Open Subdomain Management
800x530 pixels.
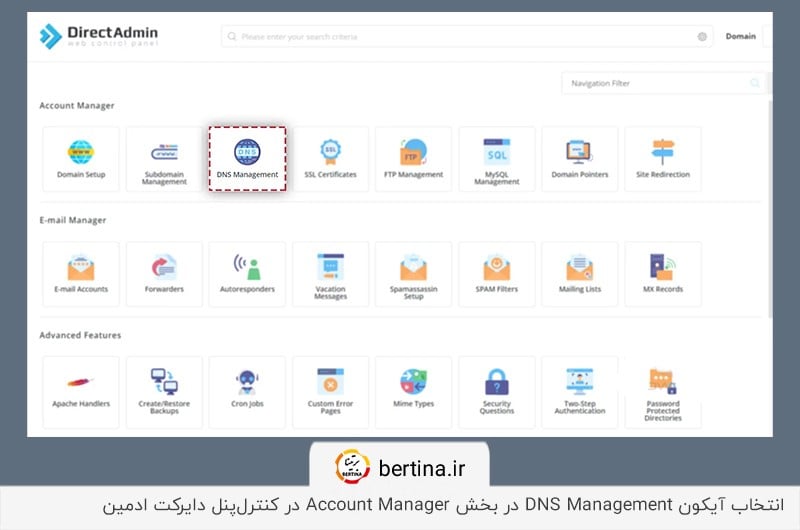point(164,159)
